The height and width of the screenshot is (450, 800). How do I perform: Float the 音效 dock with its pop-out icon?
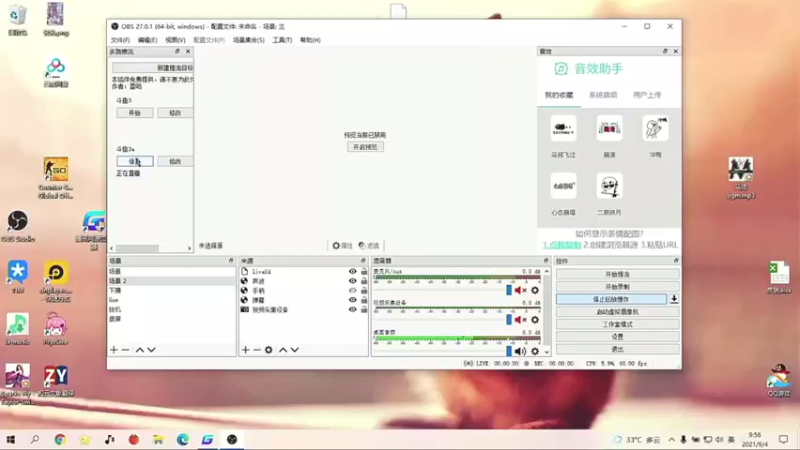pos(665,52)
